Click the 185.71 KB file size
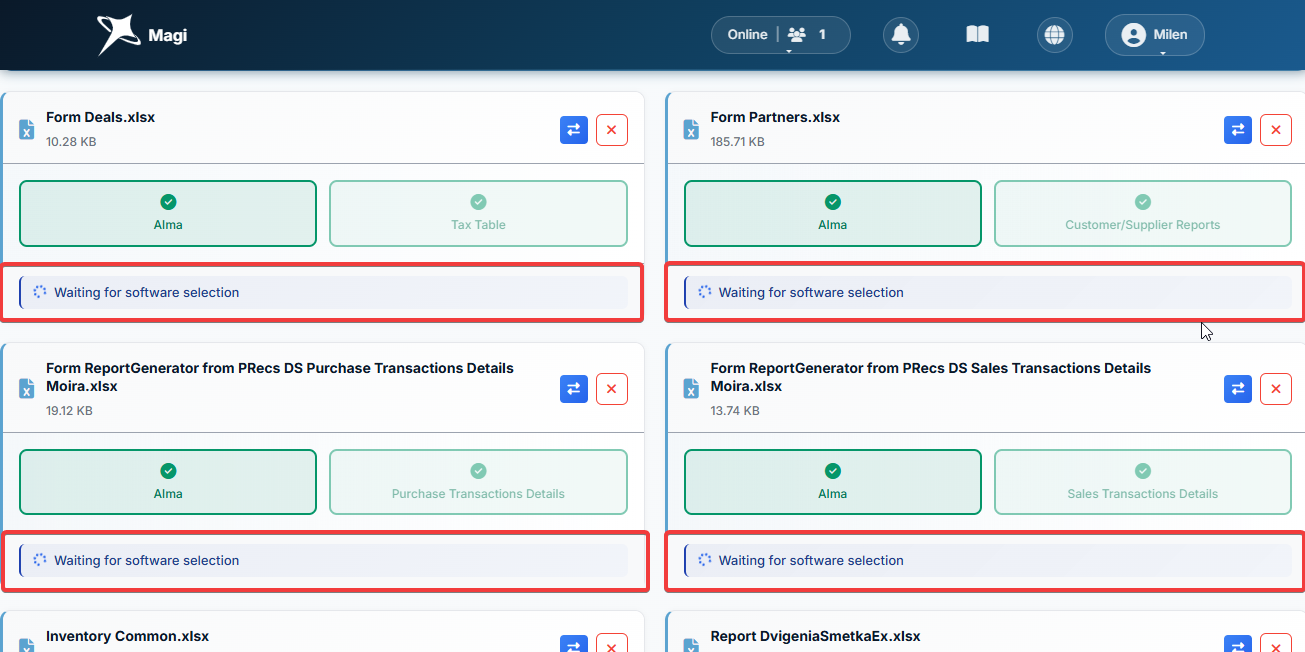Viewport: 1305px width, 652px height. (x=737, y=142)
